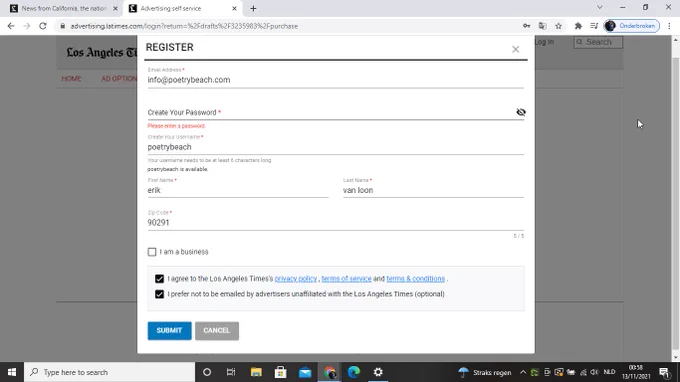The height and width of the screenshot is (382, 680).
Task: Toggle password visibility eye icon
Action: 521,112
